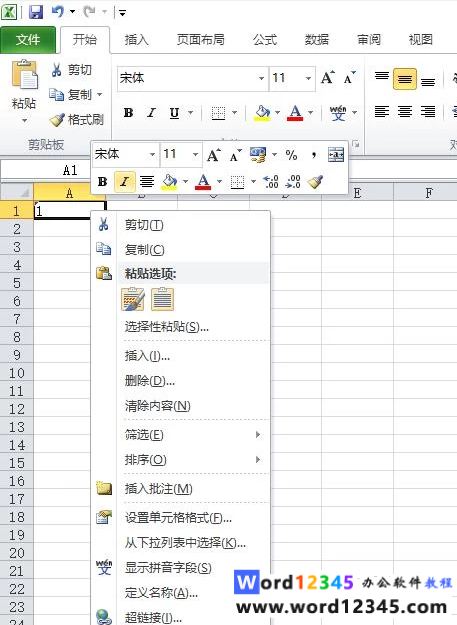Click the A1 name box field

click(46, 171)
